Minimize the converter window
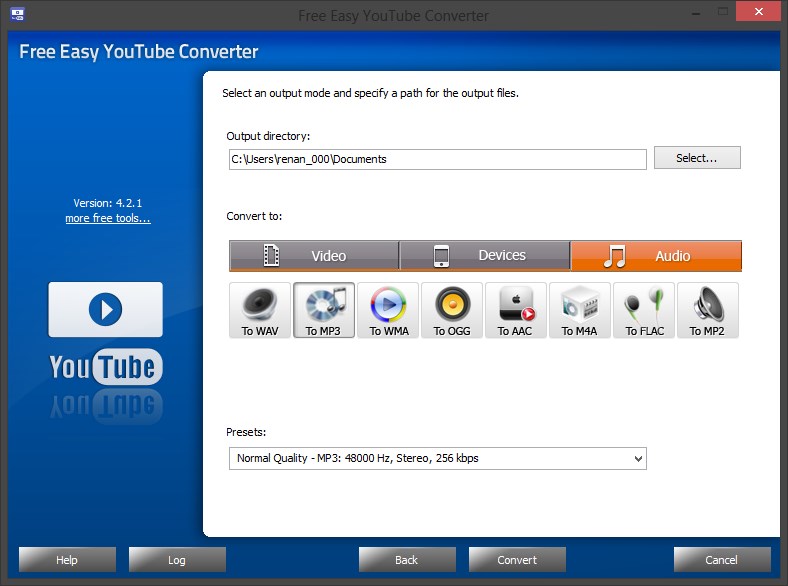 696,12
